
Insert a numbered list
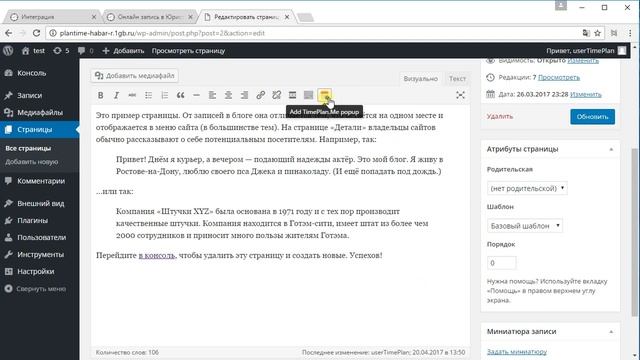click(x=164, y=95)
